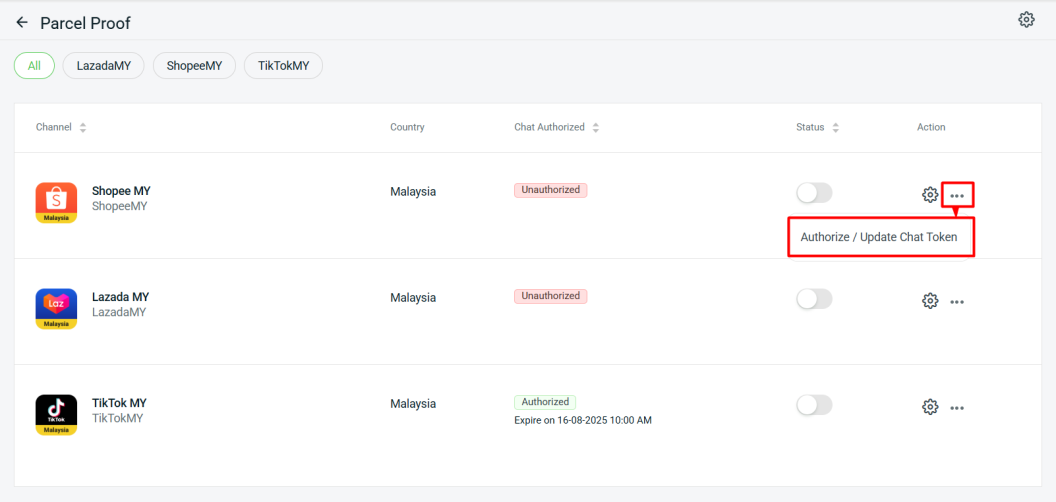Click the Lazada MY channel logo

56,309
